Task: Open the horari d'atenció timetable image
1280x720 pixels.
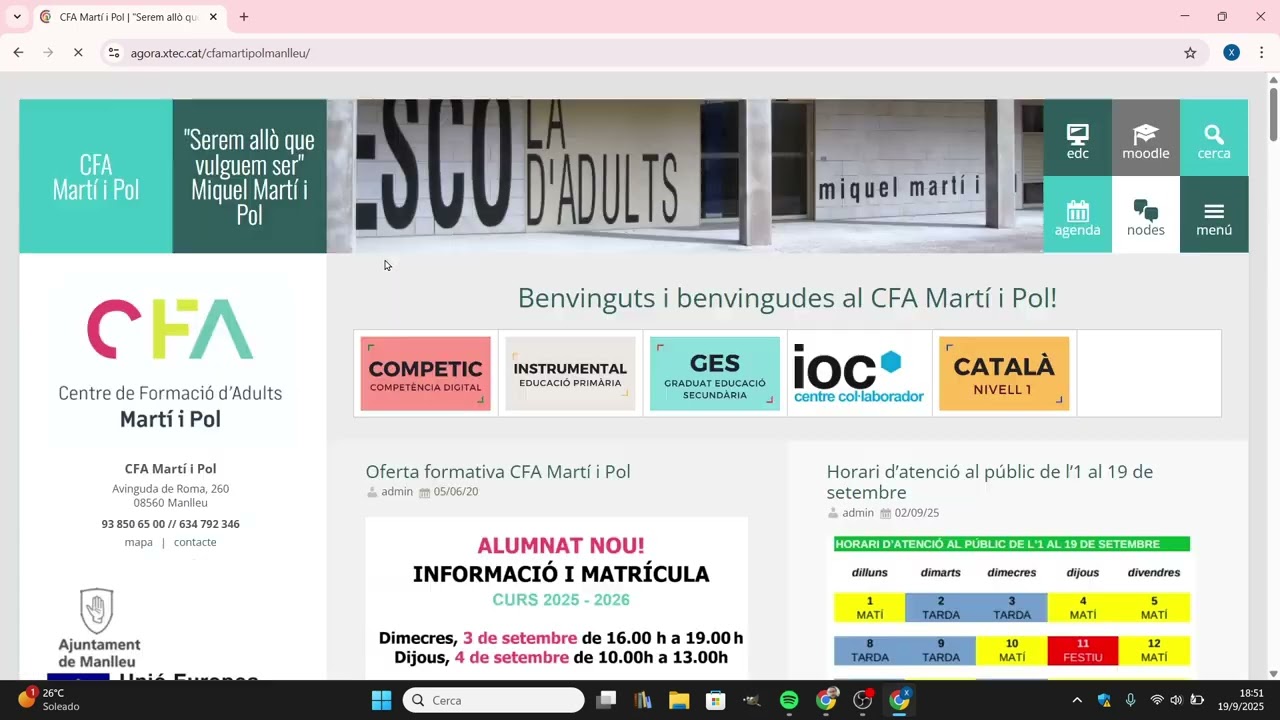Action: [x=1012, y=607]
